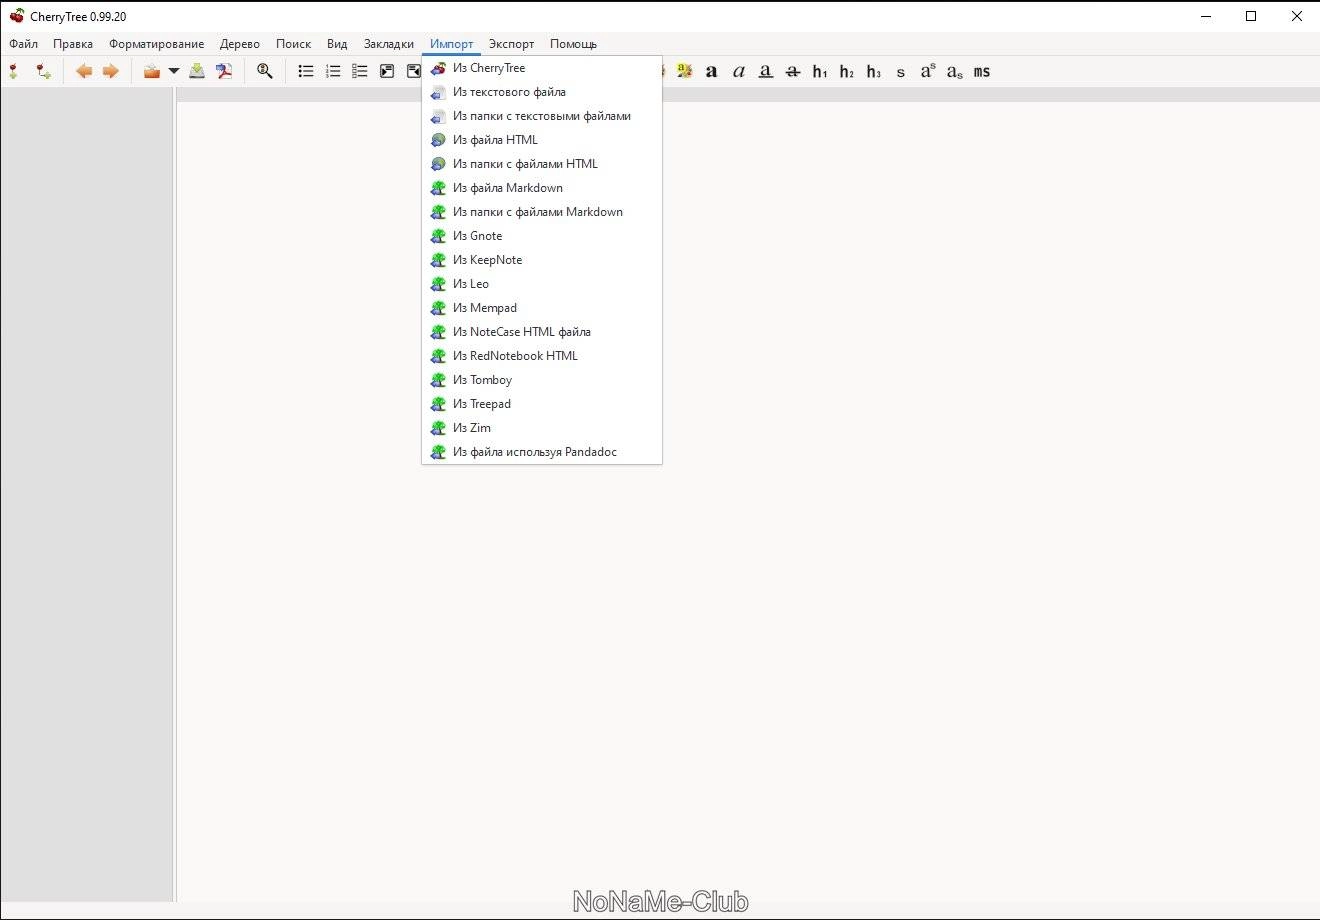Viewport: 1320px width, 920px height.
Task: Save the document with the save icon
Action: click(197, 71)
